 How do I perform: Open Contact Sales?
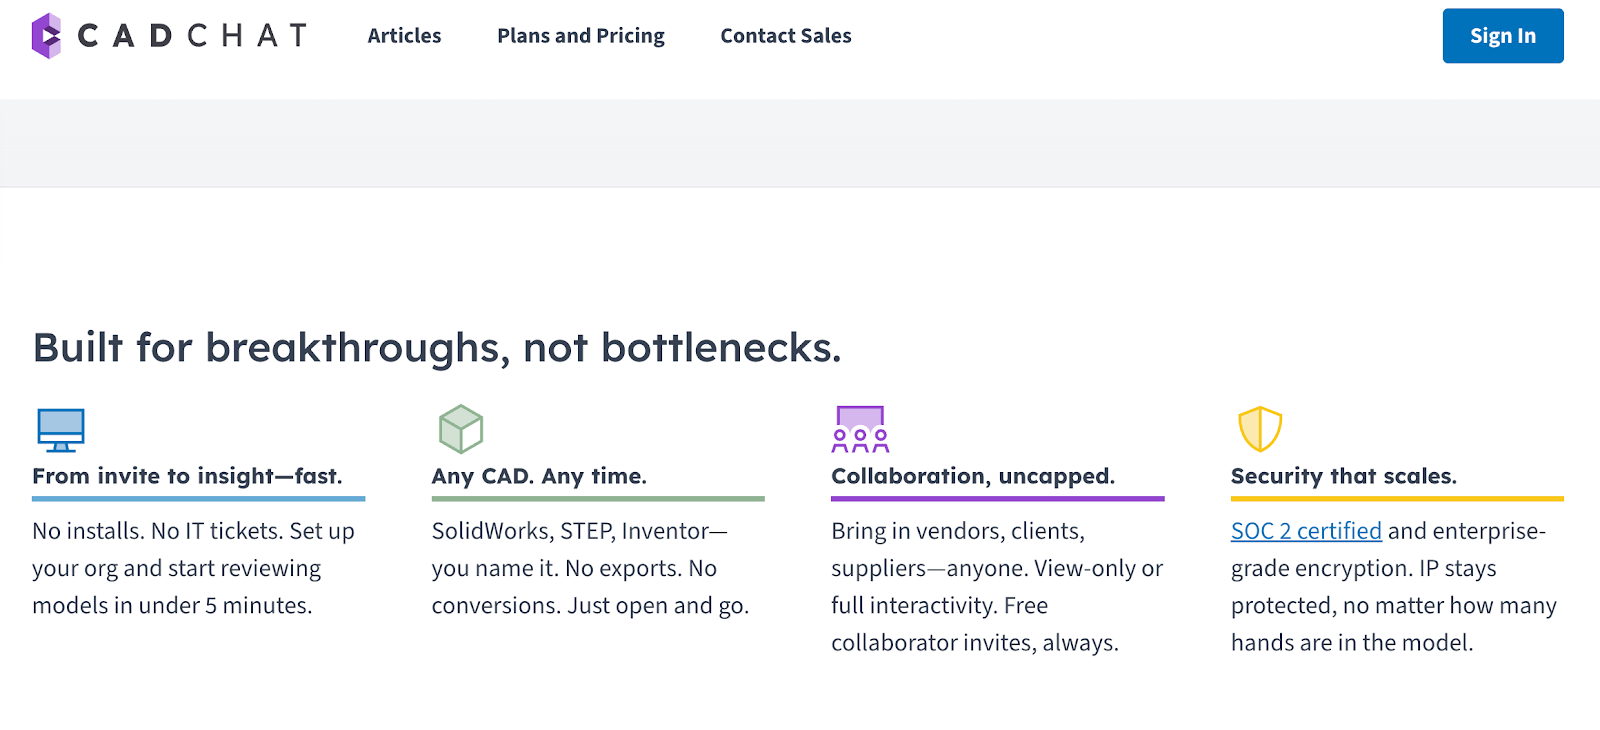click(786, 35)
